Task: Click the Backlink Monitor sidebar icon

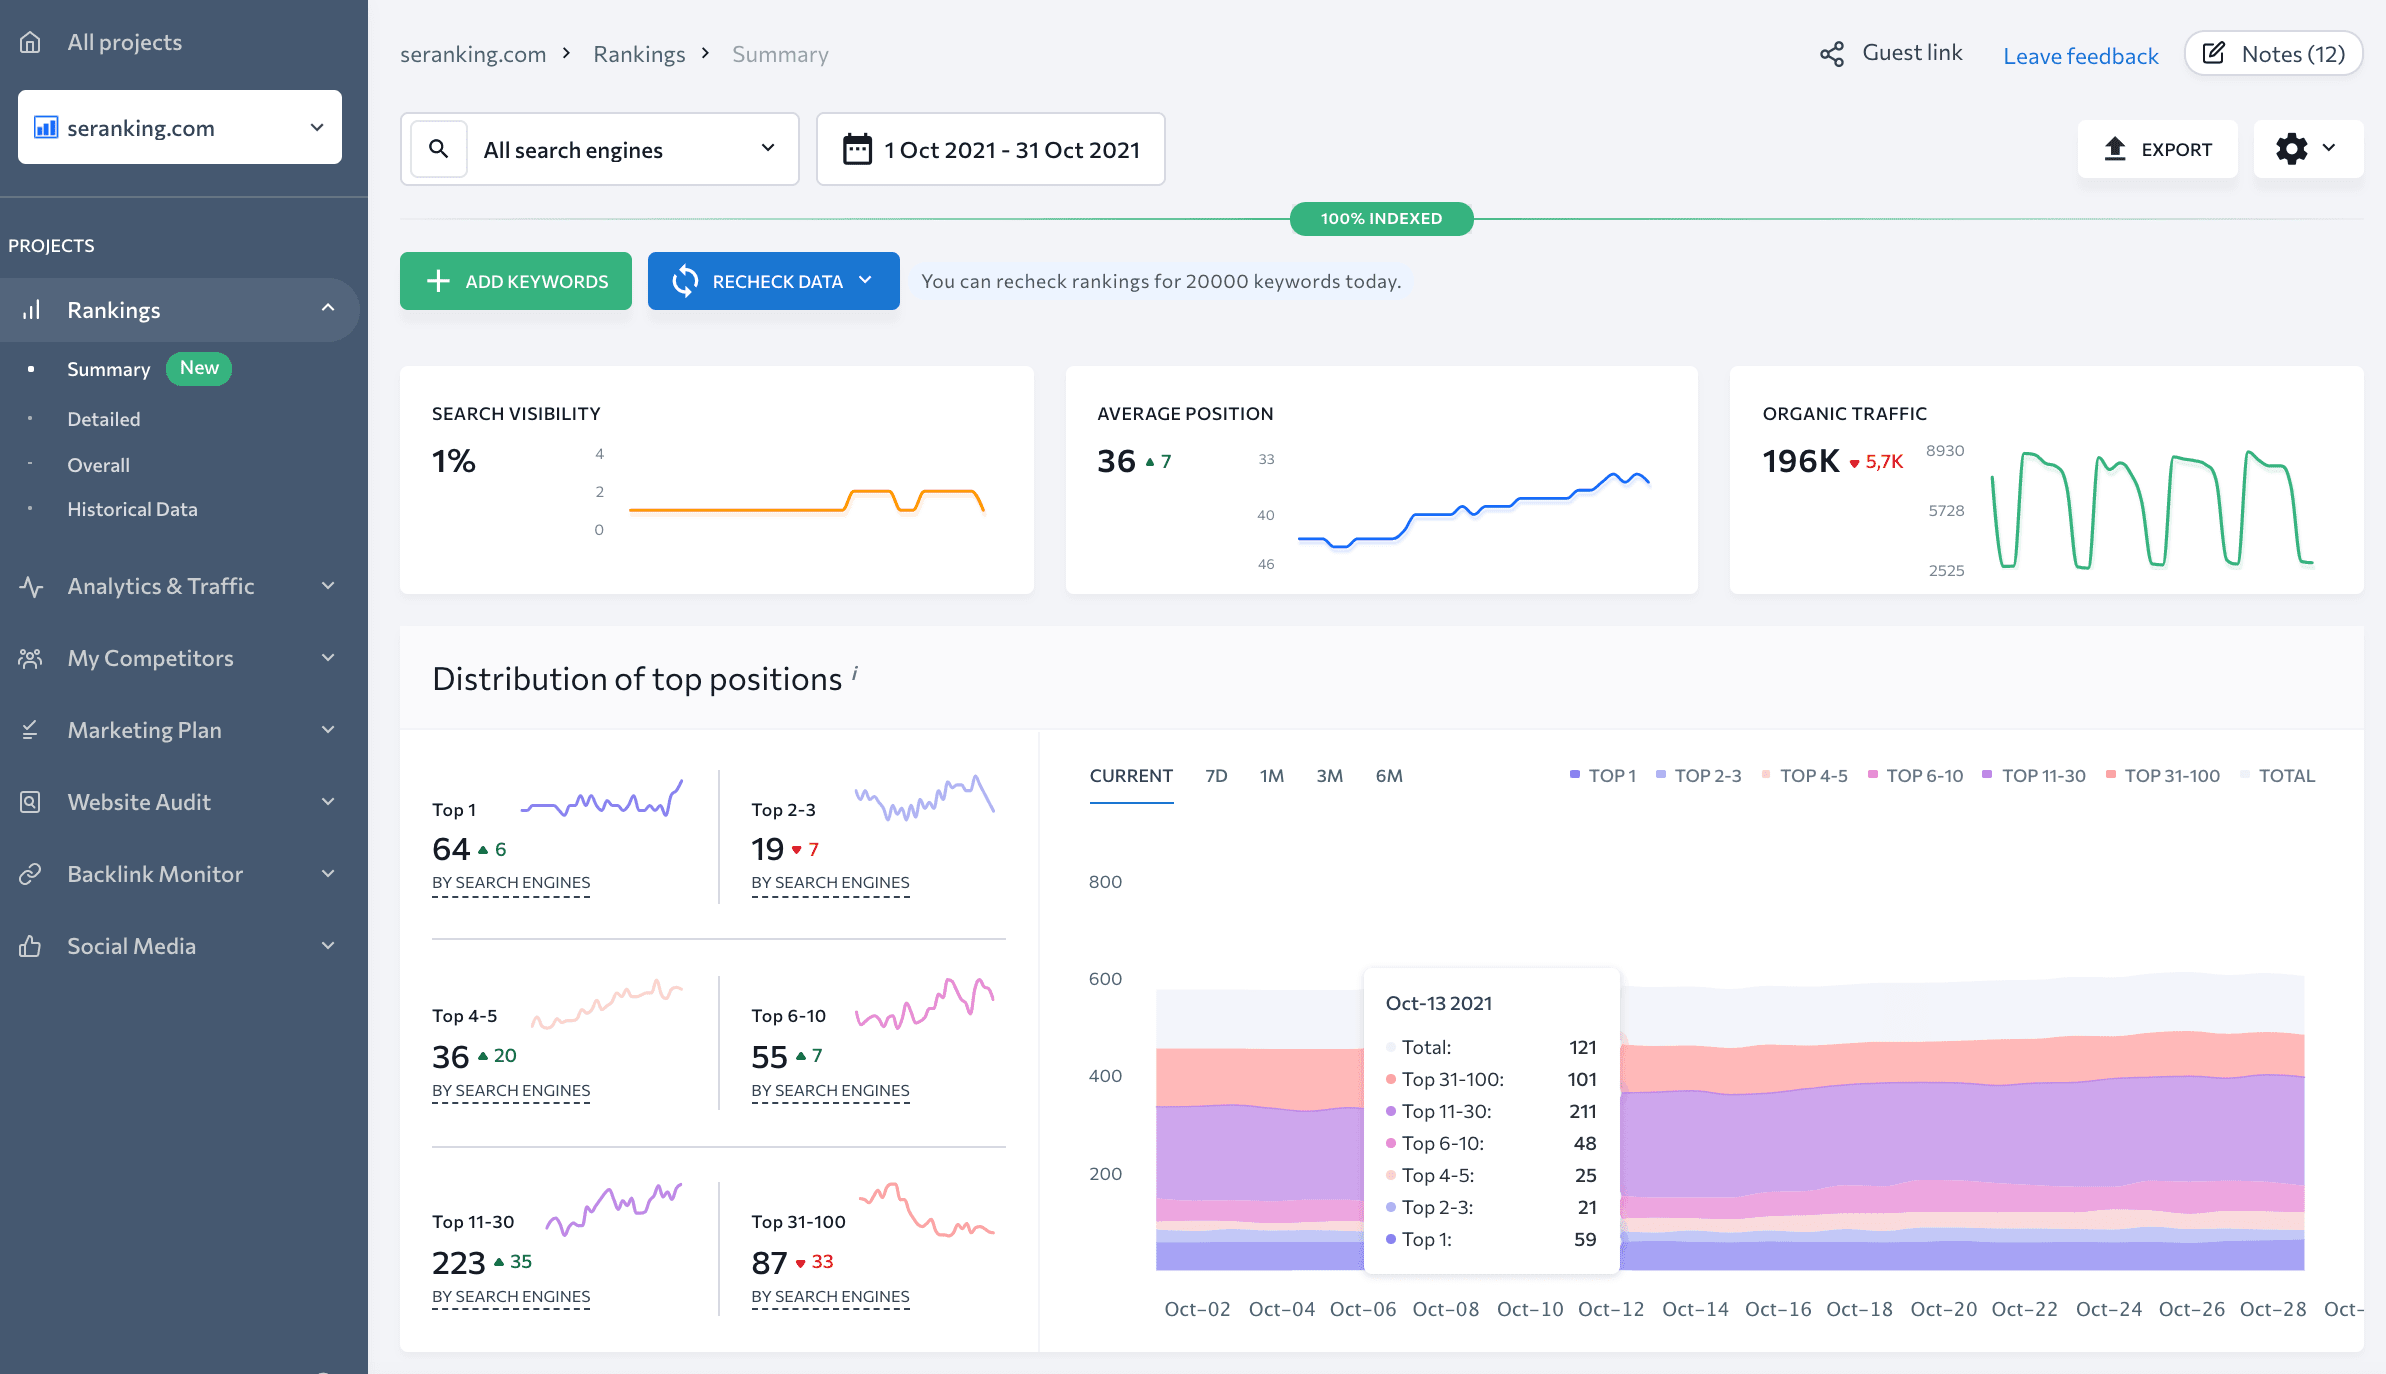Action: point(29,872)
